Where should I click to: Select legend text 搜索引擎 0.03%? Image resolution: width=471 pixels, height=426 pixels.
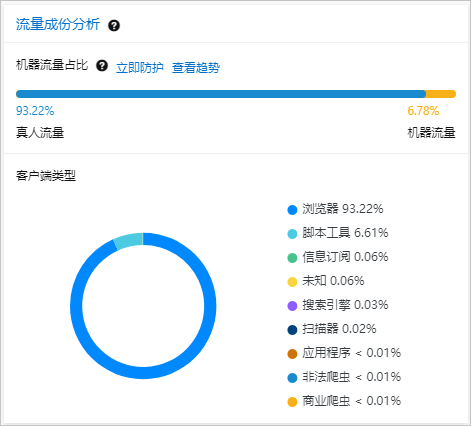click(345, 305)
